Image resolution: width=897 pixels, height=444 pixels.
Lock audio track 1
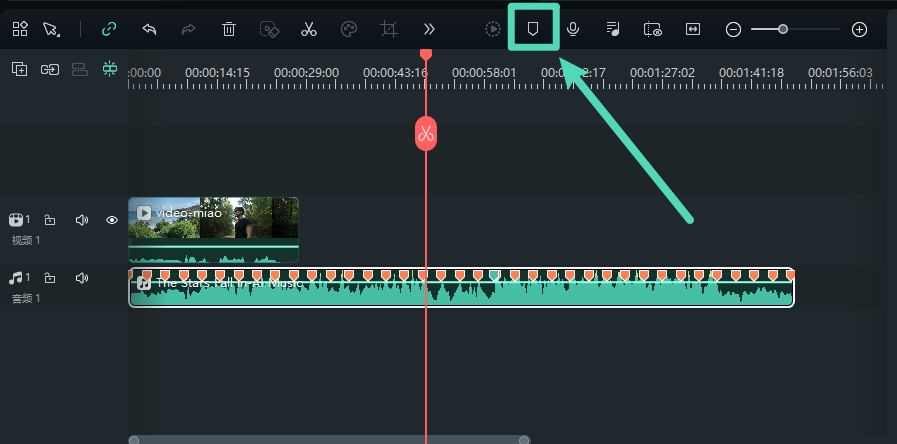tap(50, 279)
